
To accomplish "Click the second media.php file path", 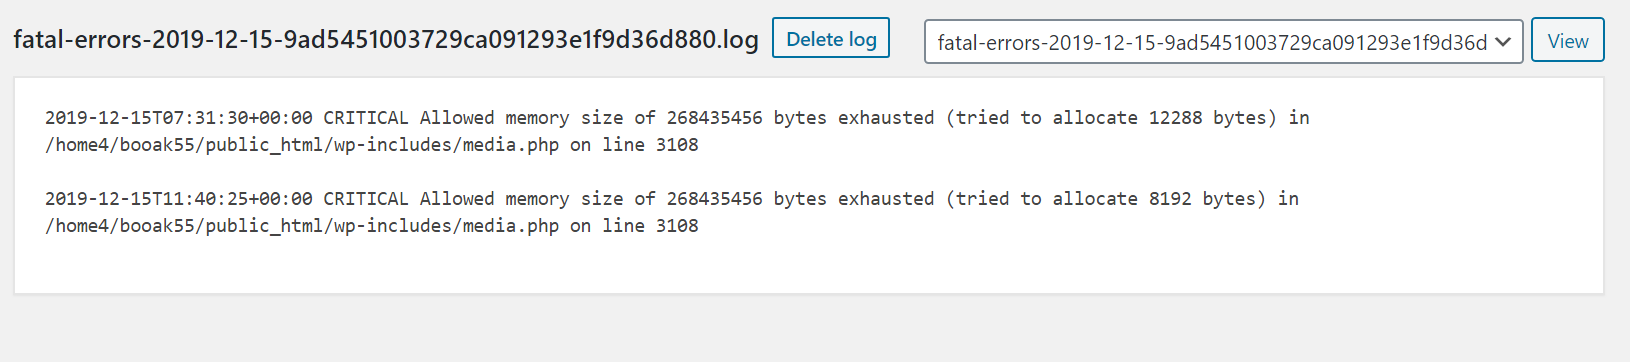I will tap(302, 226).
